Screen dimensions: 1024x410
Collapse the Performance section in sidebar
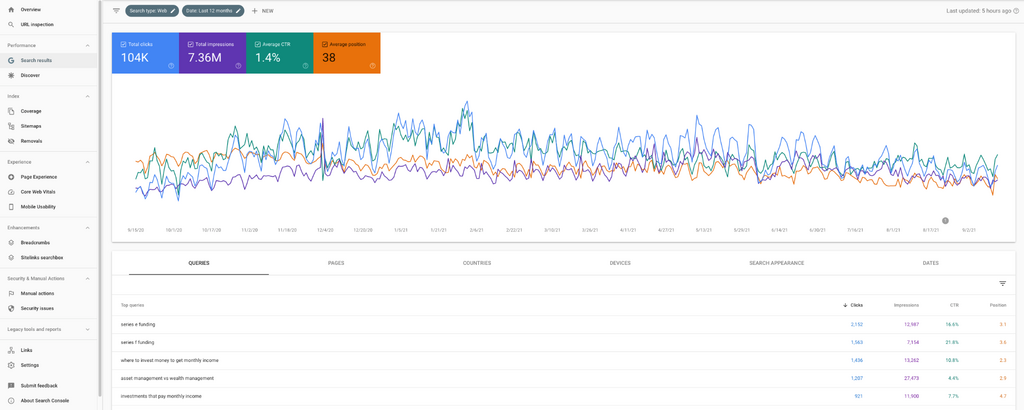click(x=87, y=45)
